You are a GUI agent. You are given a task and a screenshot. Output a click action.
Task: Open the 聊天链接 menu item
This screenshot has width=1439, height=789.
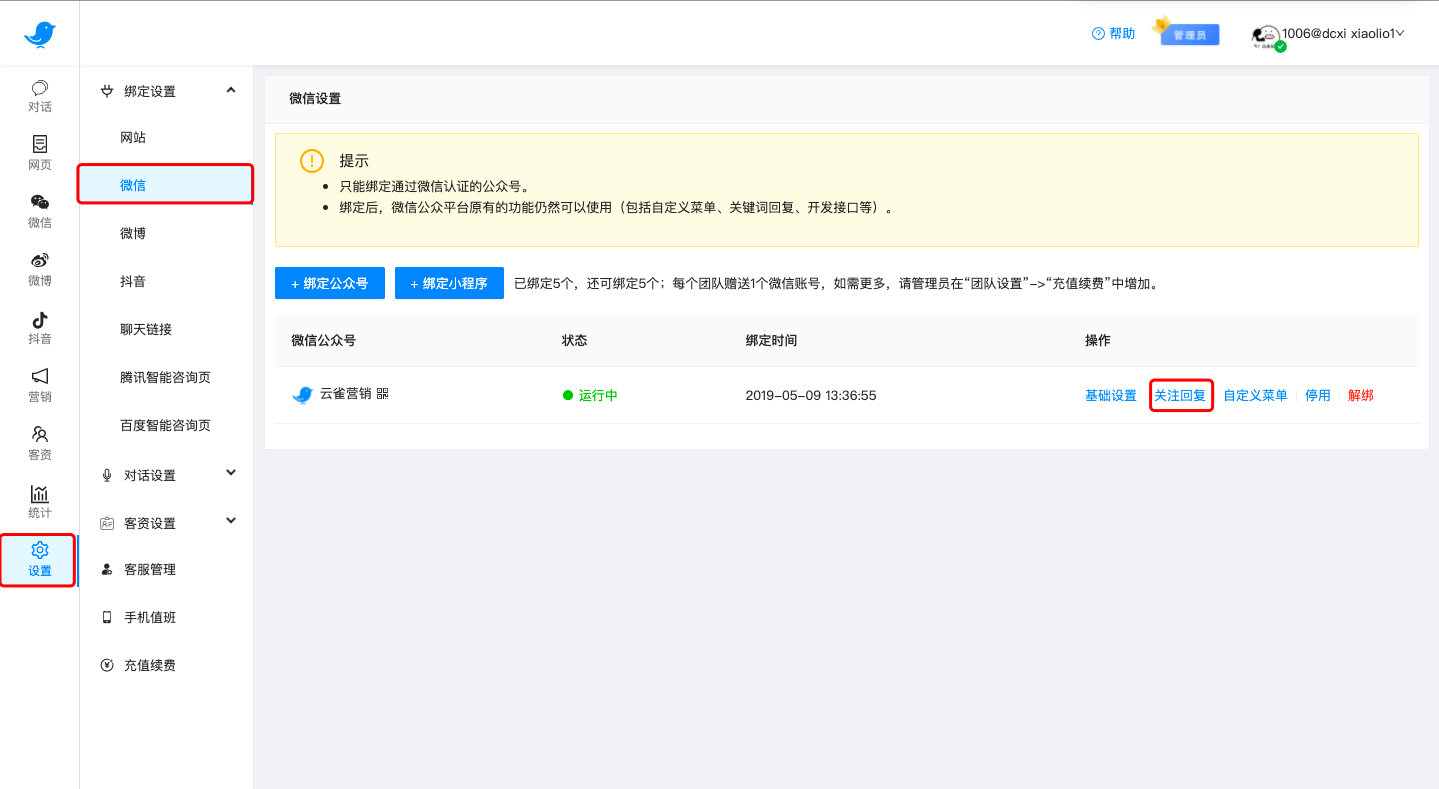click(x=144, y=329)
